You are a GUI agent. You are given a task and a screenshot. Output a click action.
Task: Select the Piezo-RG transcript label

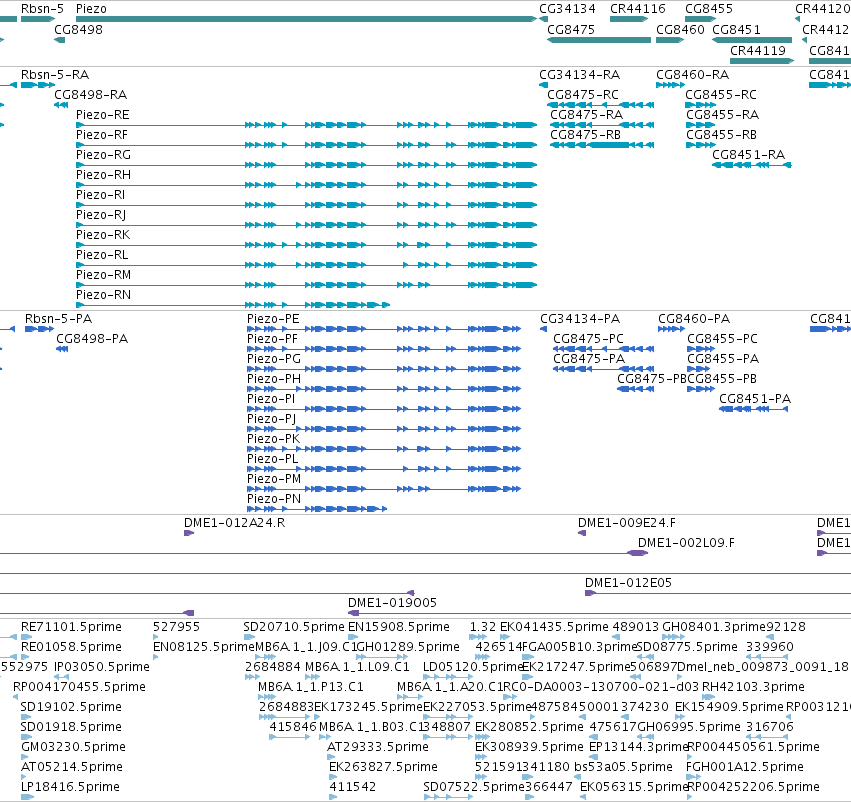(103, 155)
